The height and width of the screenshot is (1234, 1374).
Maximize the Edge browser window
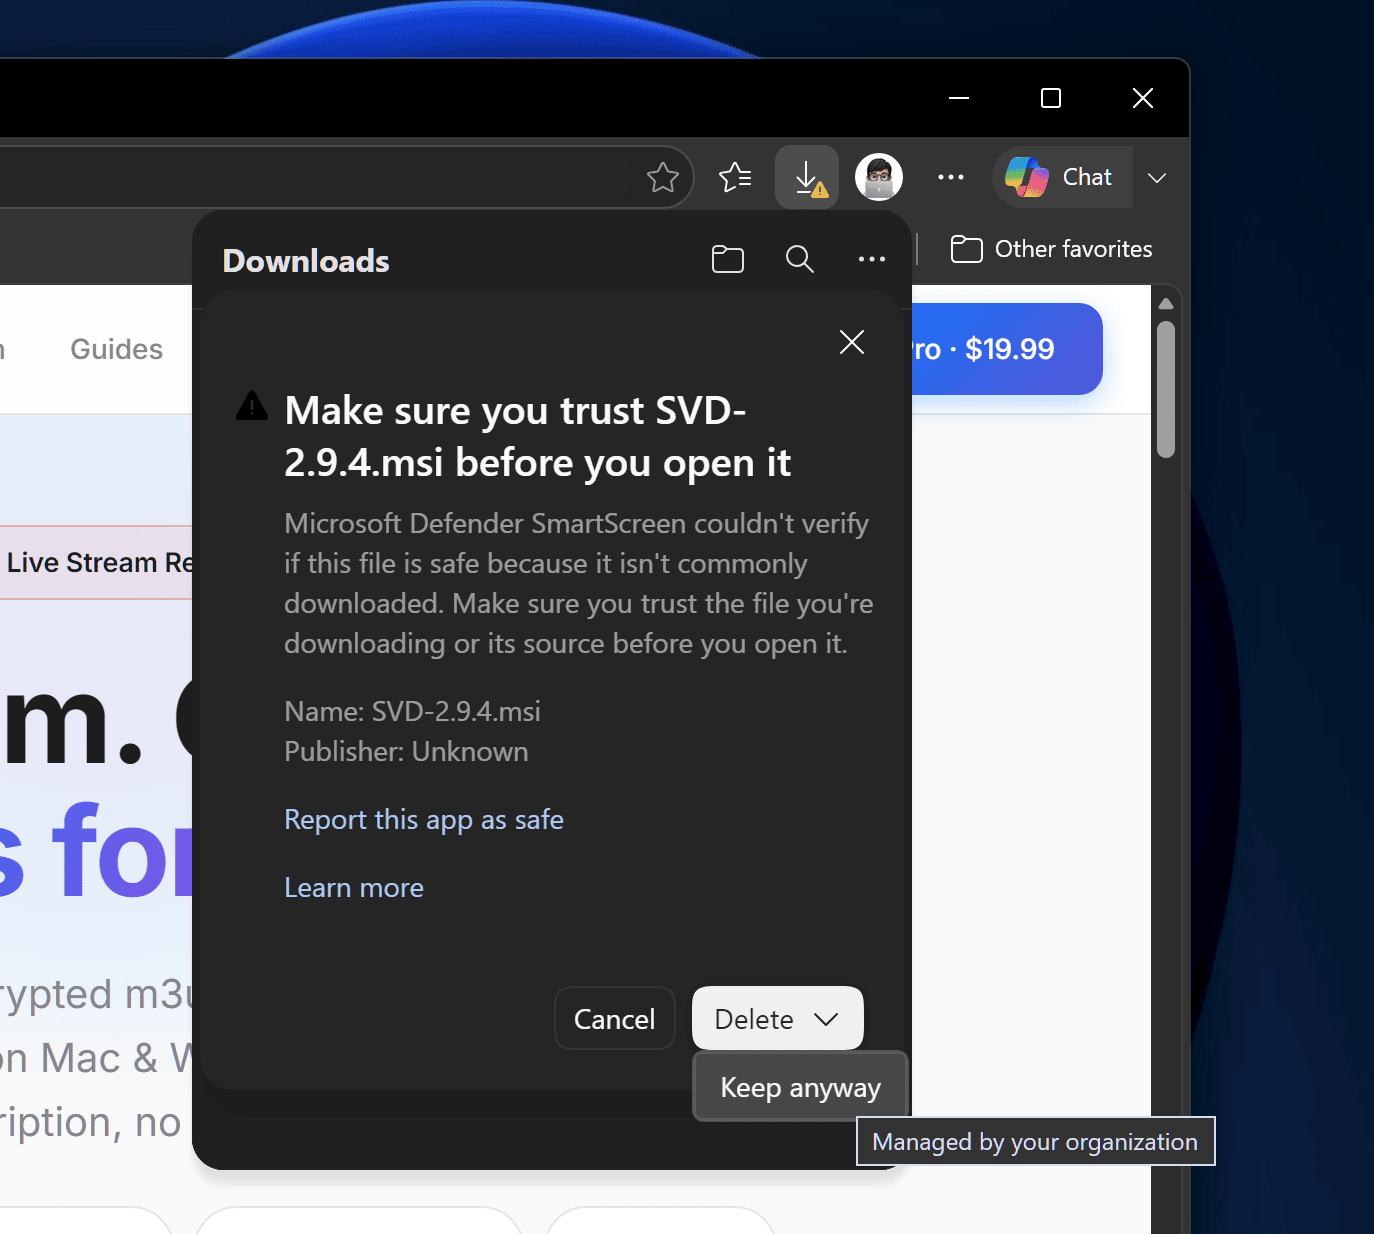1051,98
